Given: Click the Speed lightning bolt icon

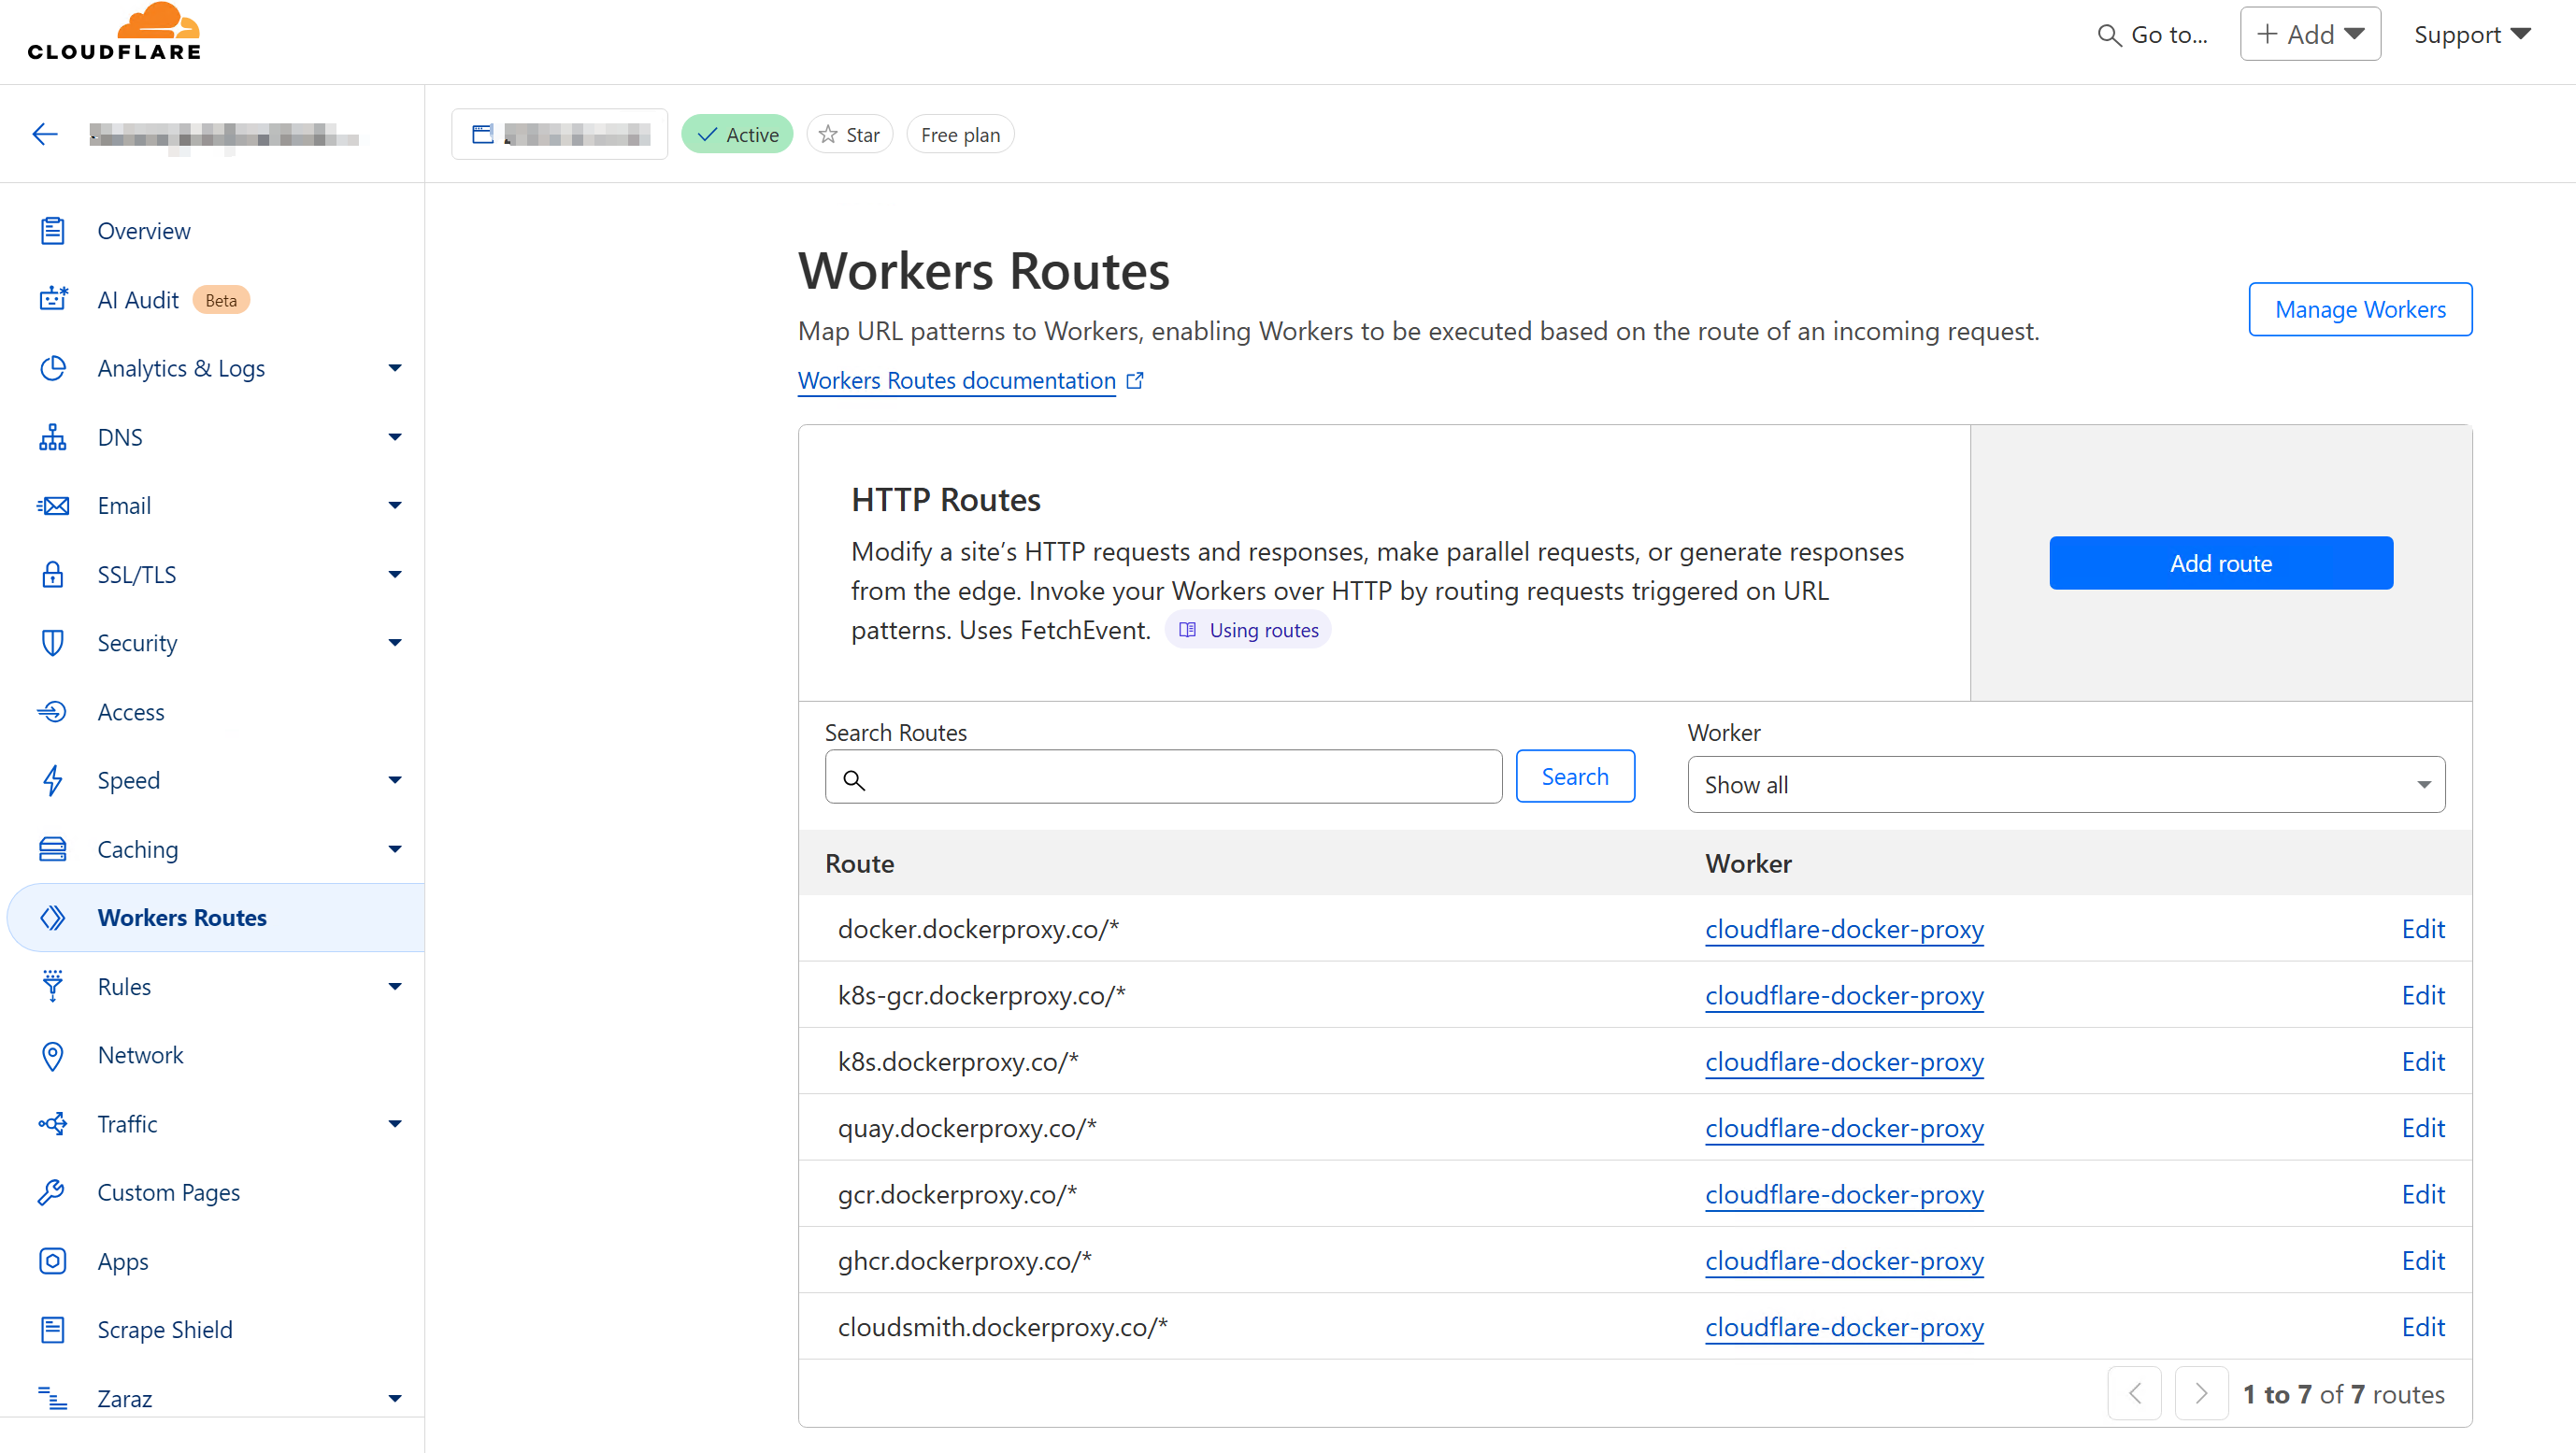Looking at the screenshot, I should coord(53,780).
